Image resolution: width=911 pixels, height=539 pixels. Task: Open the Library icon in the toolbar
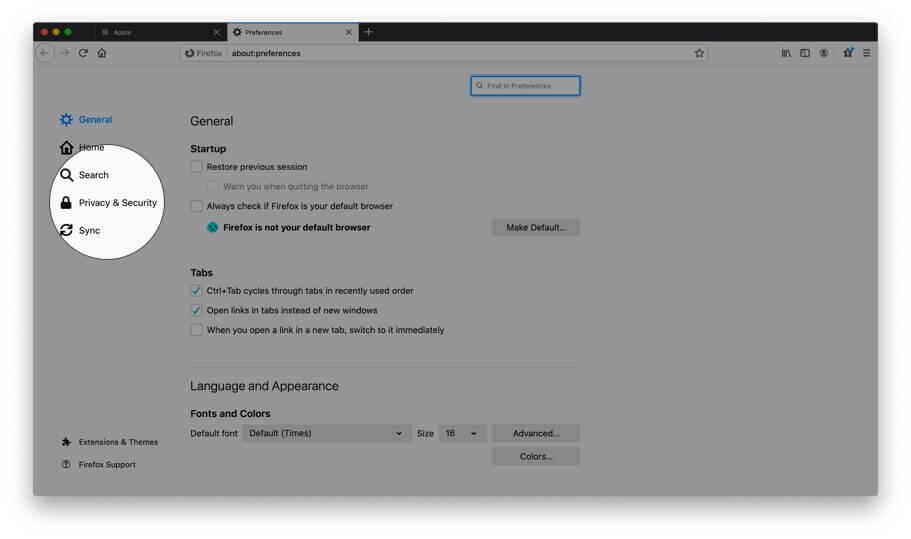click(x=786, y=53)
